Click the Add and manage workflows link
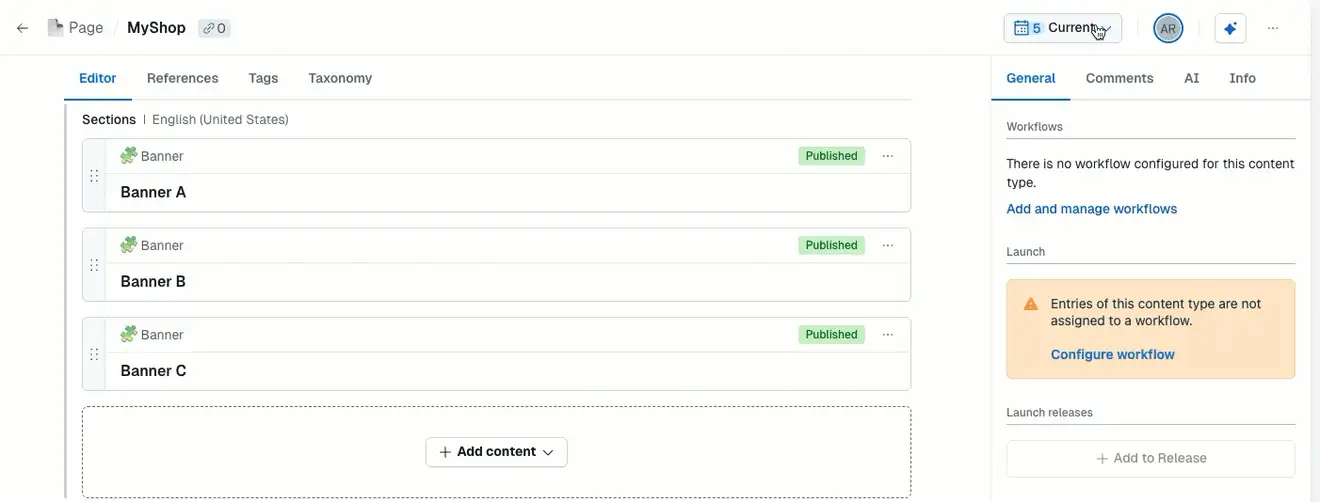This screenshot has width=1320, height=502. point(1091,209)
